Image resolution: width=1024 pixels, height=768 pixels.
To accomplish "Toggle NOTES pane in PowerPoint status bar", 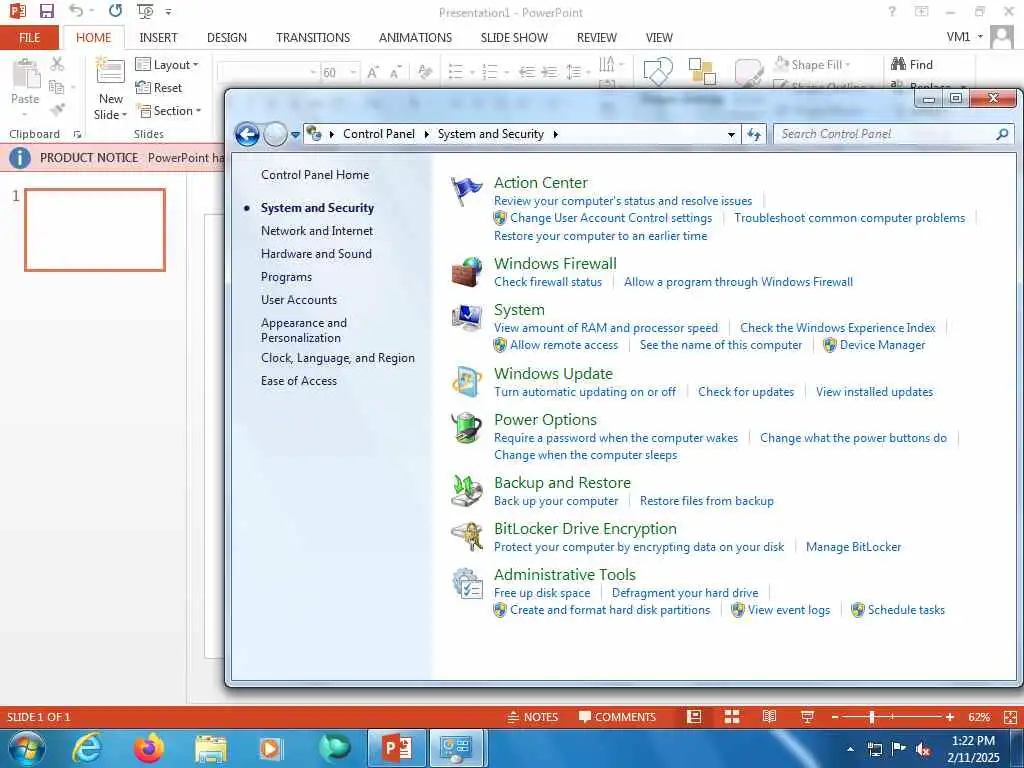I will tap(533, 717).
